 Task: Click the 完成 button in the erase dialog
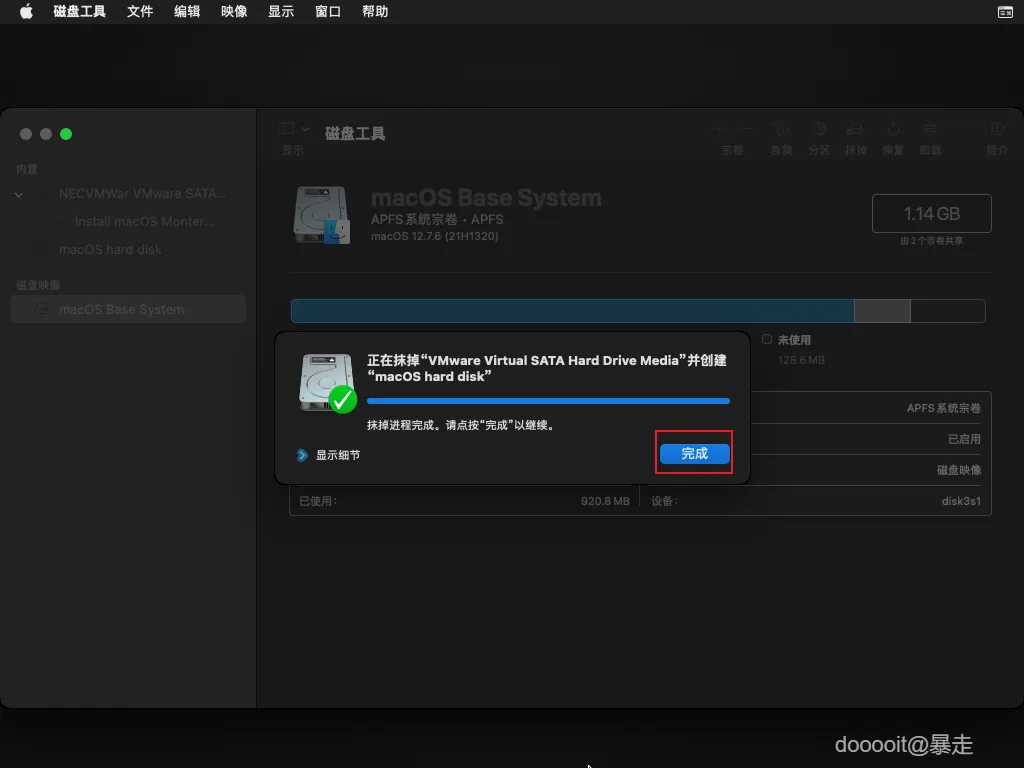tap(694, 453)
